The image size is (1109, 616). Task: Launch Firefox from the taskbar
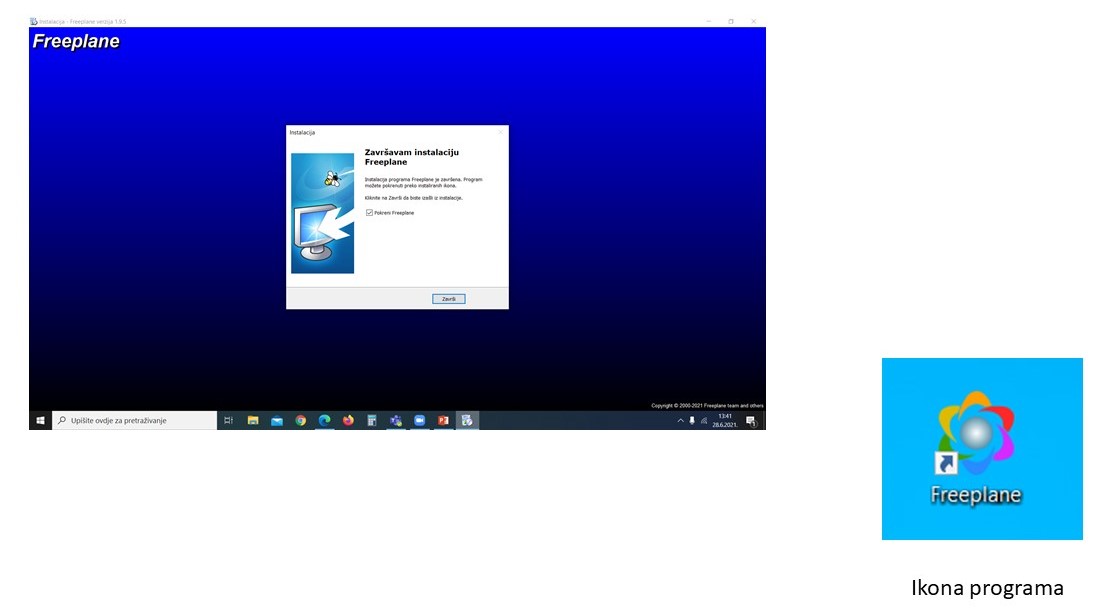[348, 420]
